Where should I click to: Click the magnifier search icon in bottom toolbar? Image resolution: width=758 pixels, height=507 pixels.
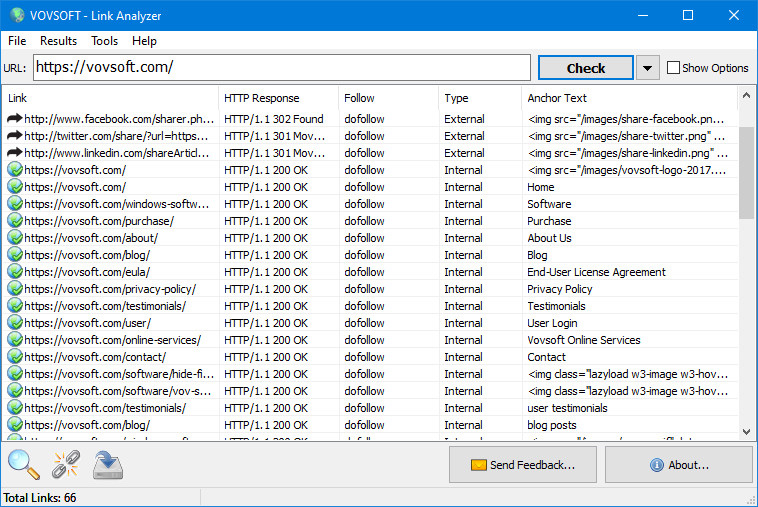24,464
